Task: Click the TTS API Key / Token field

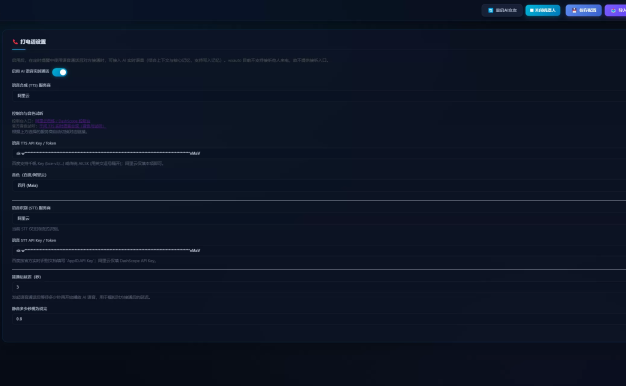Action: coord(319,153)
